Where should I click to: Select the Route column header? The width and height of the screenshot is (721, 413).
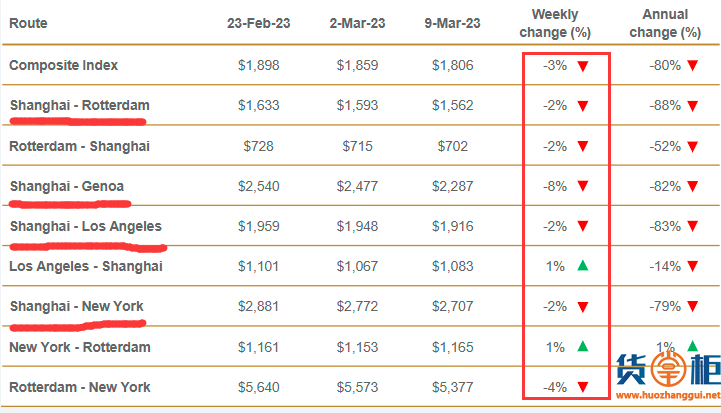pos(28,23)
